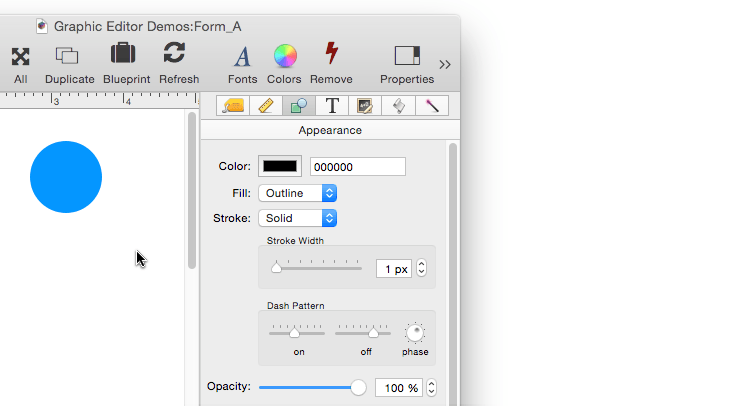
Task: Click the All toolbar icon
Action: (x=20, y=57)
